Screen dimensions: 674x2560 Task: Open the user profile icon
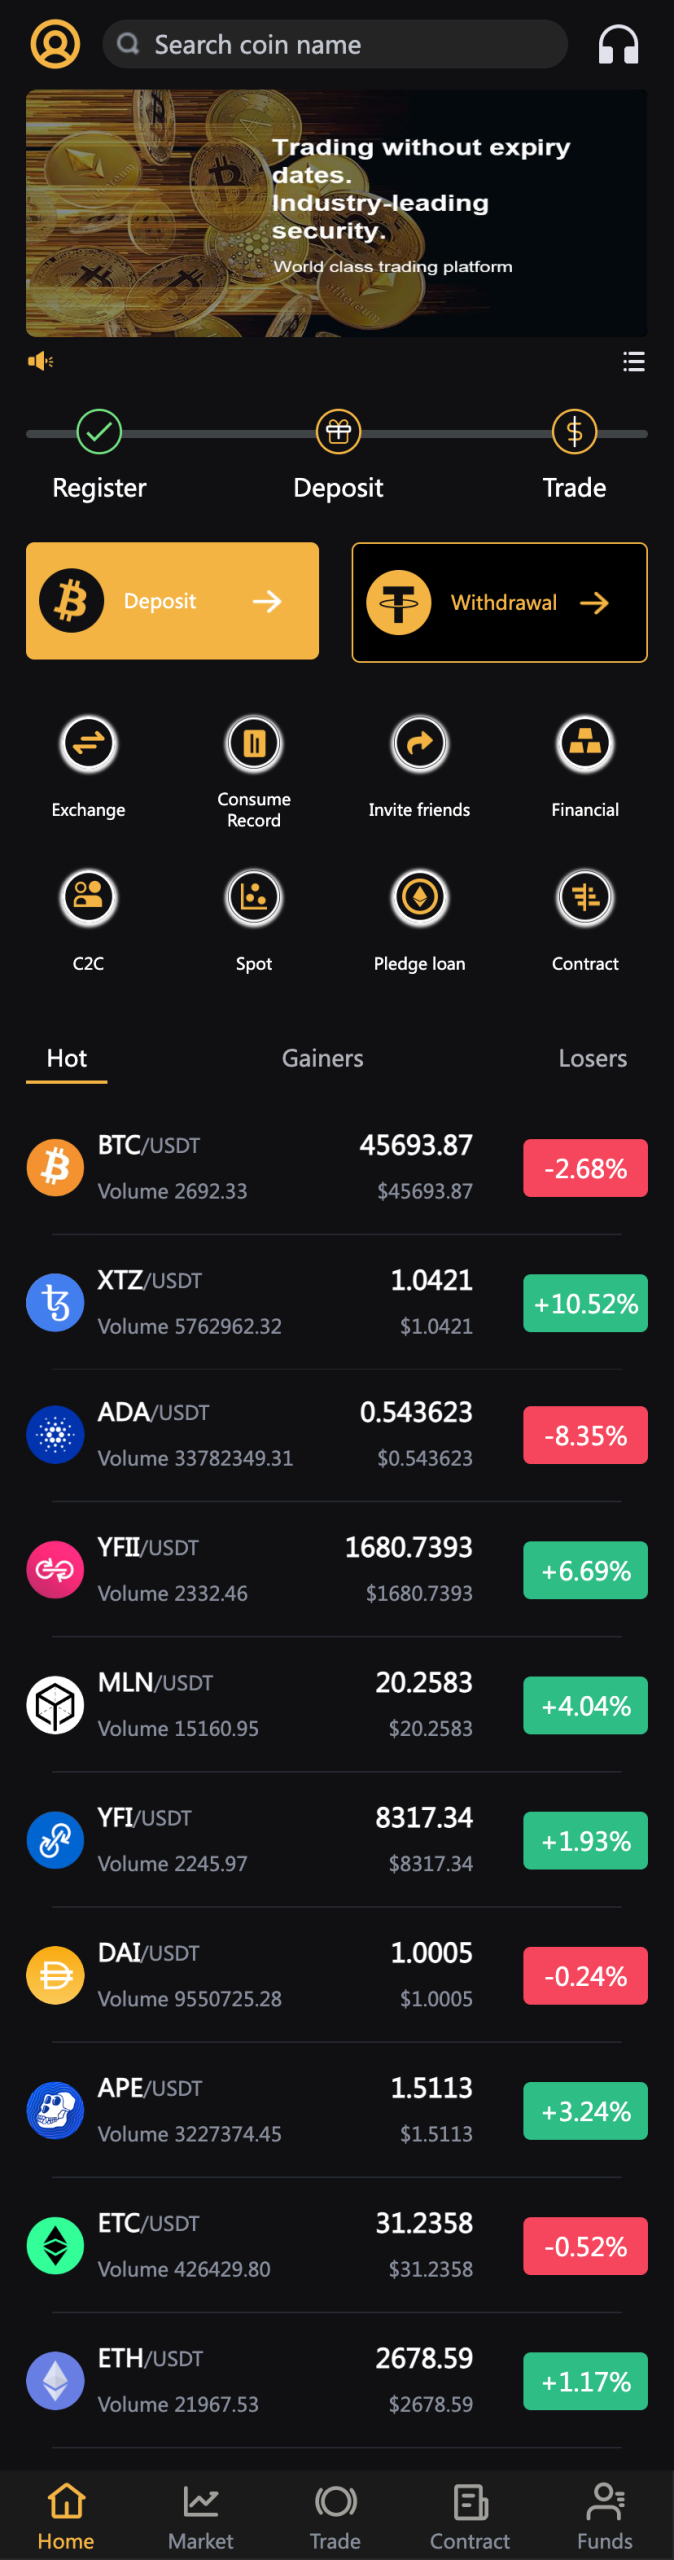[x=55, y=44]
